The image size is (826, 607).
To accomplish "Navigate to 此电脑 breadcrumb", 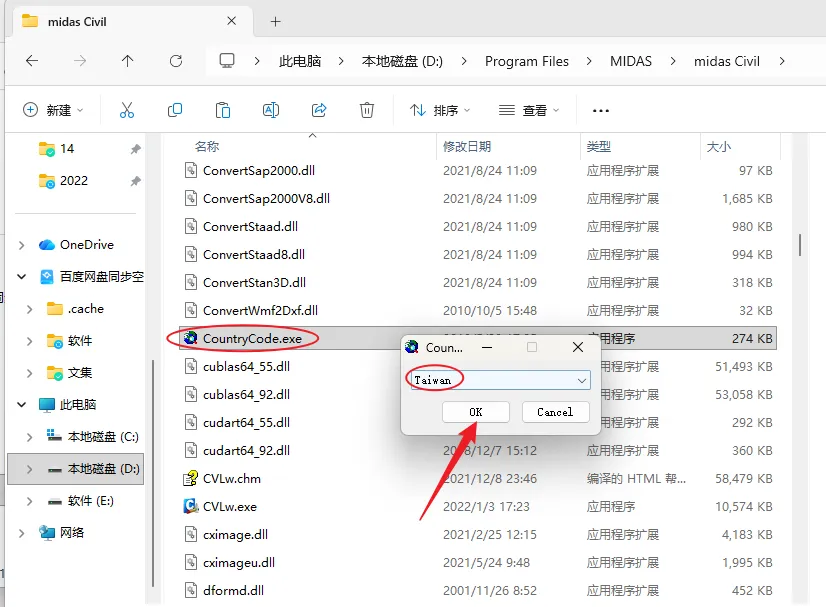I will coord(300,61).
